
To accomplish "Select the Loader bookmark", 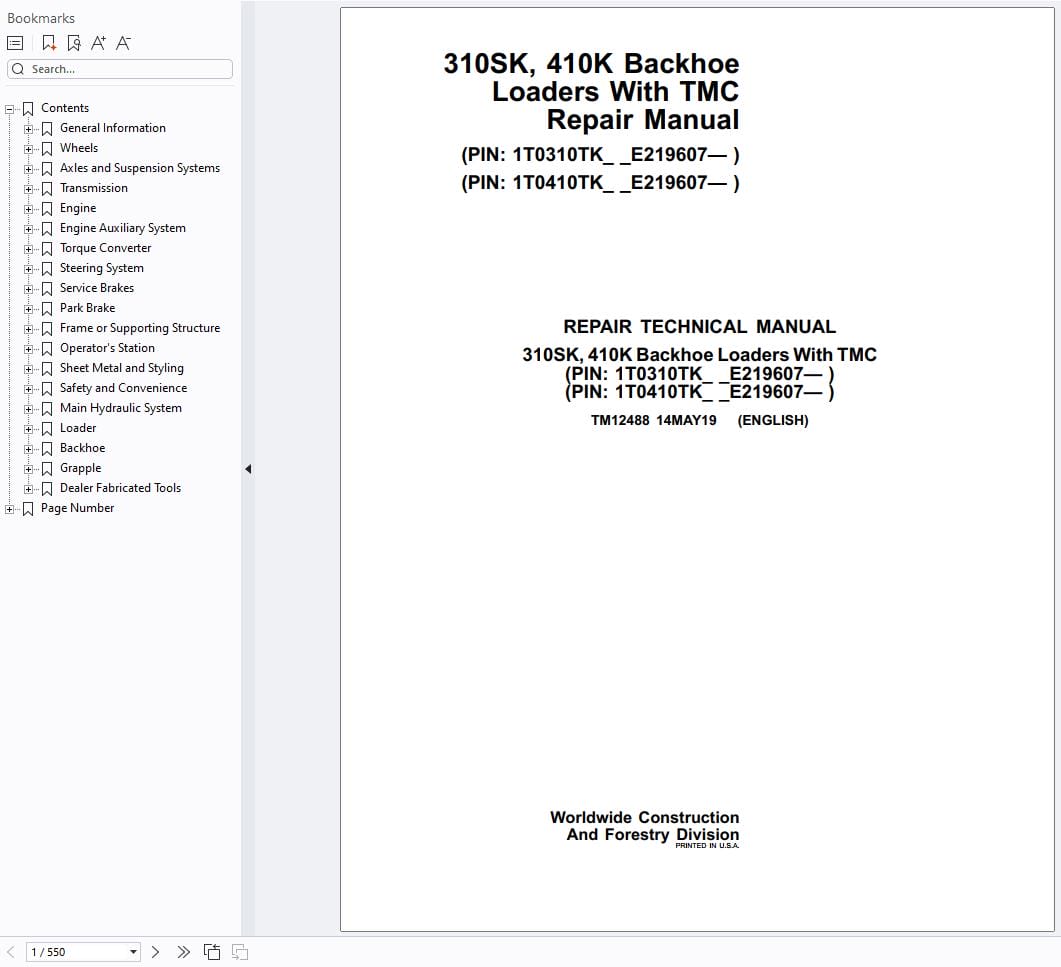I will point(78,428).
